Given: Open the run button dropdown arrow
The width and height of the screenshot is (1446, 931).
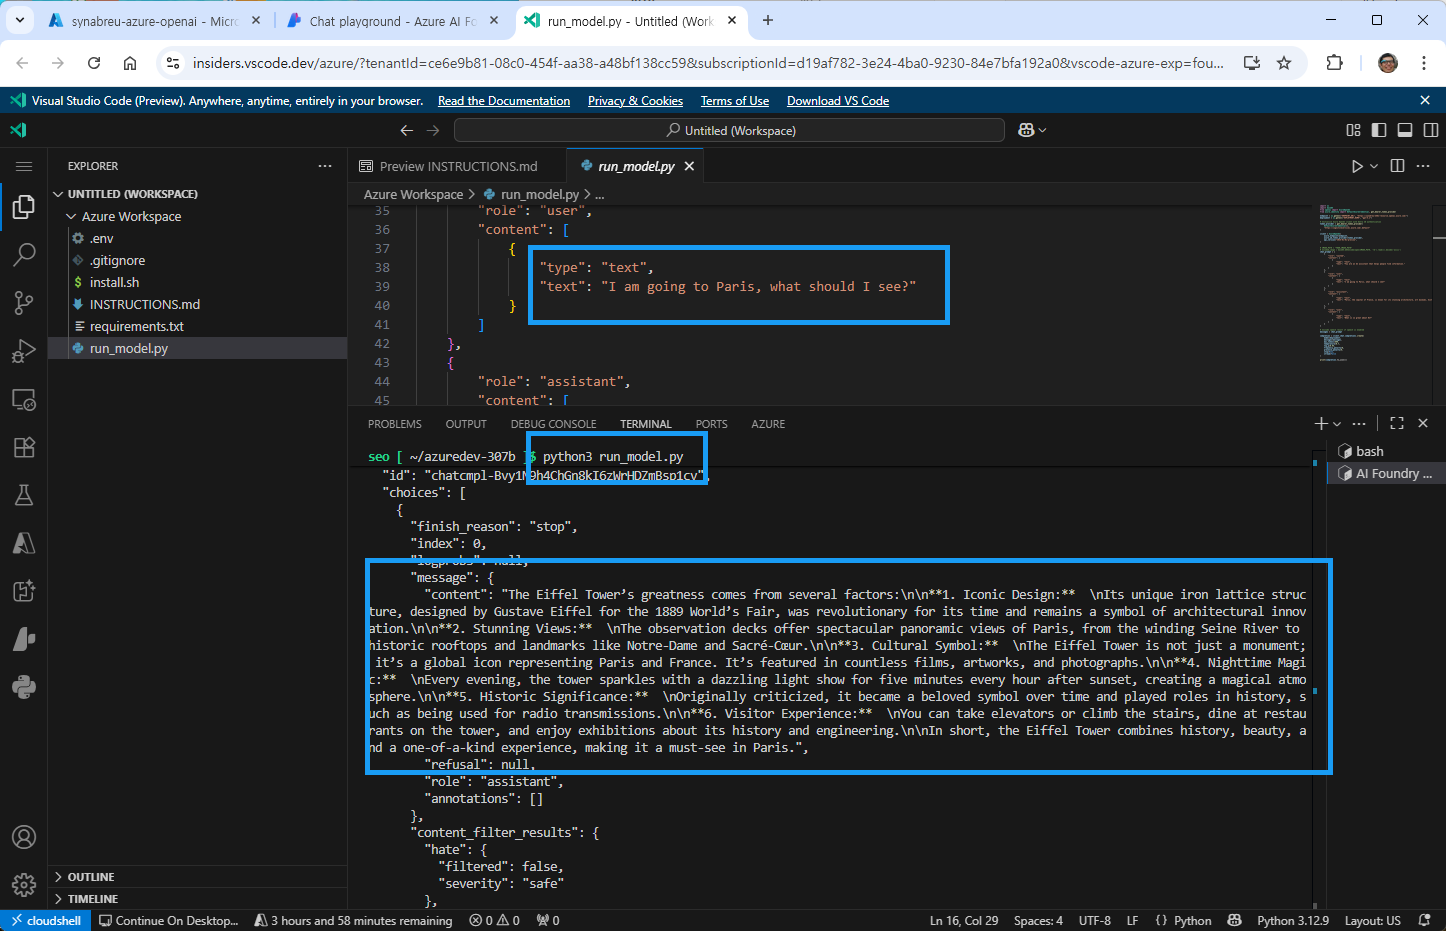Looking at the screenshot, I should click(x=1374, y=166).
